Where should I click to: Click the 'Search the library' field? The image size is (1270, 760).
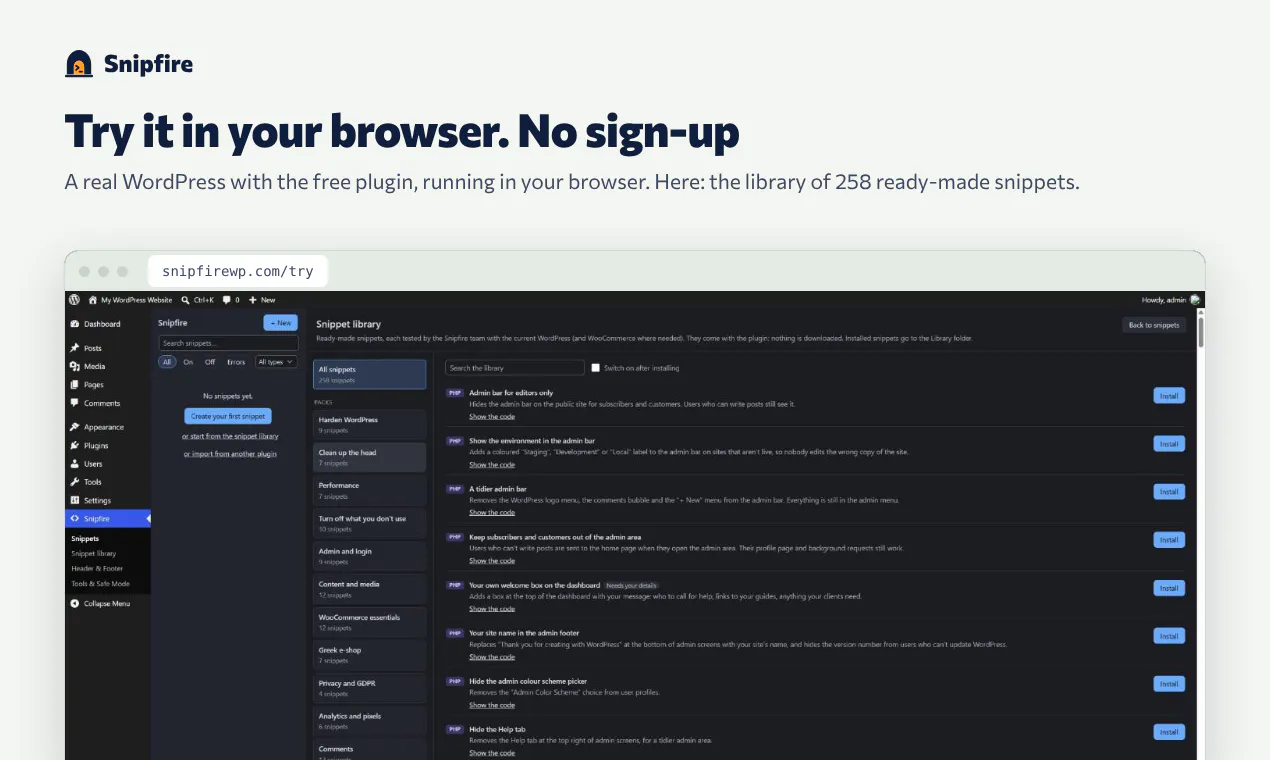pos(515,368)
